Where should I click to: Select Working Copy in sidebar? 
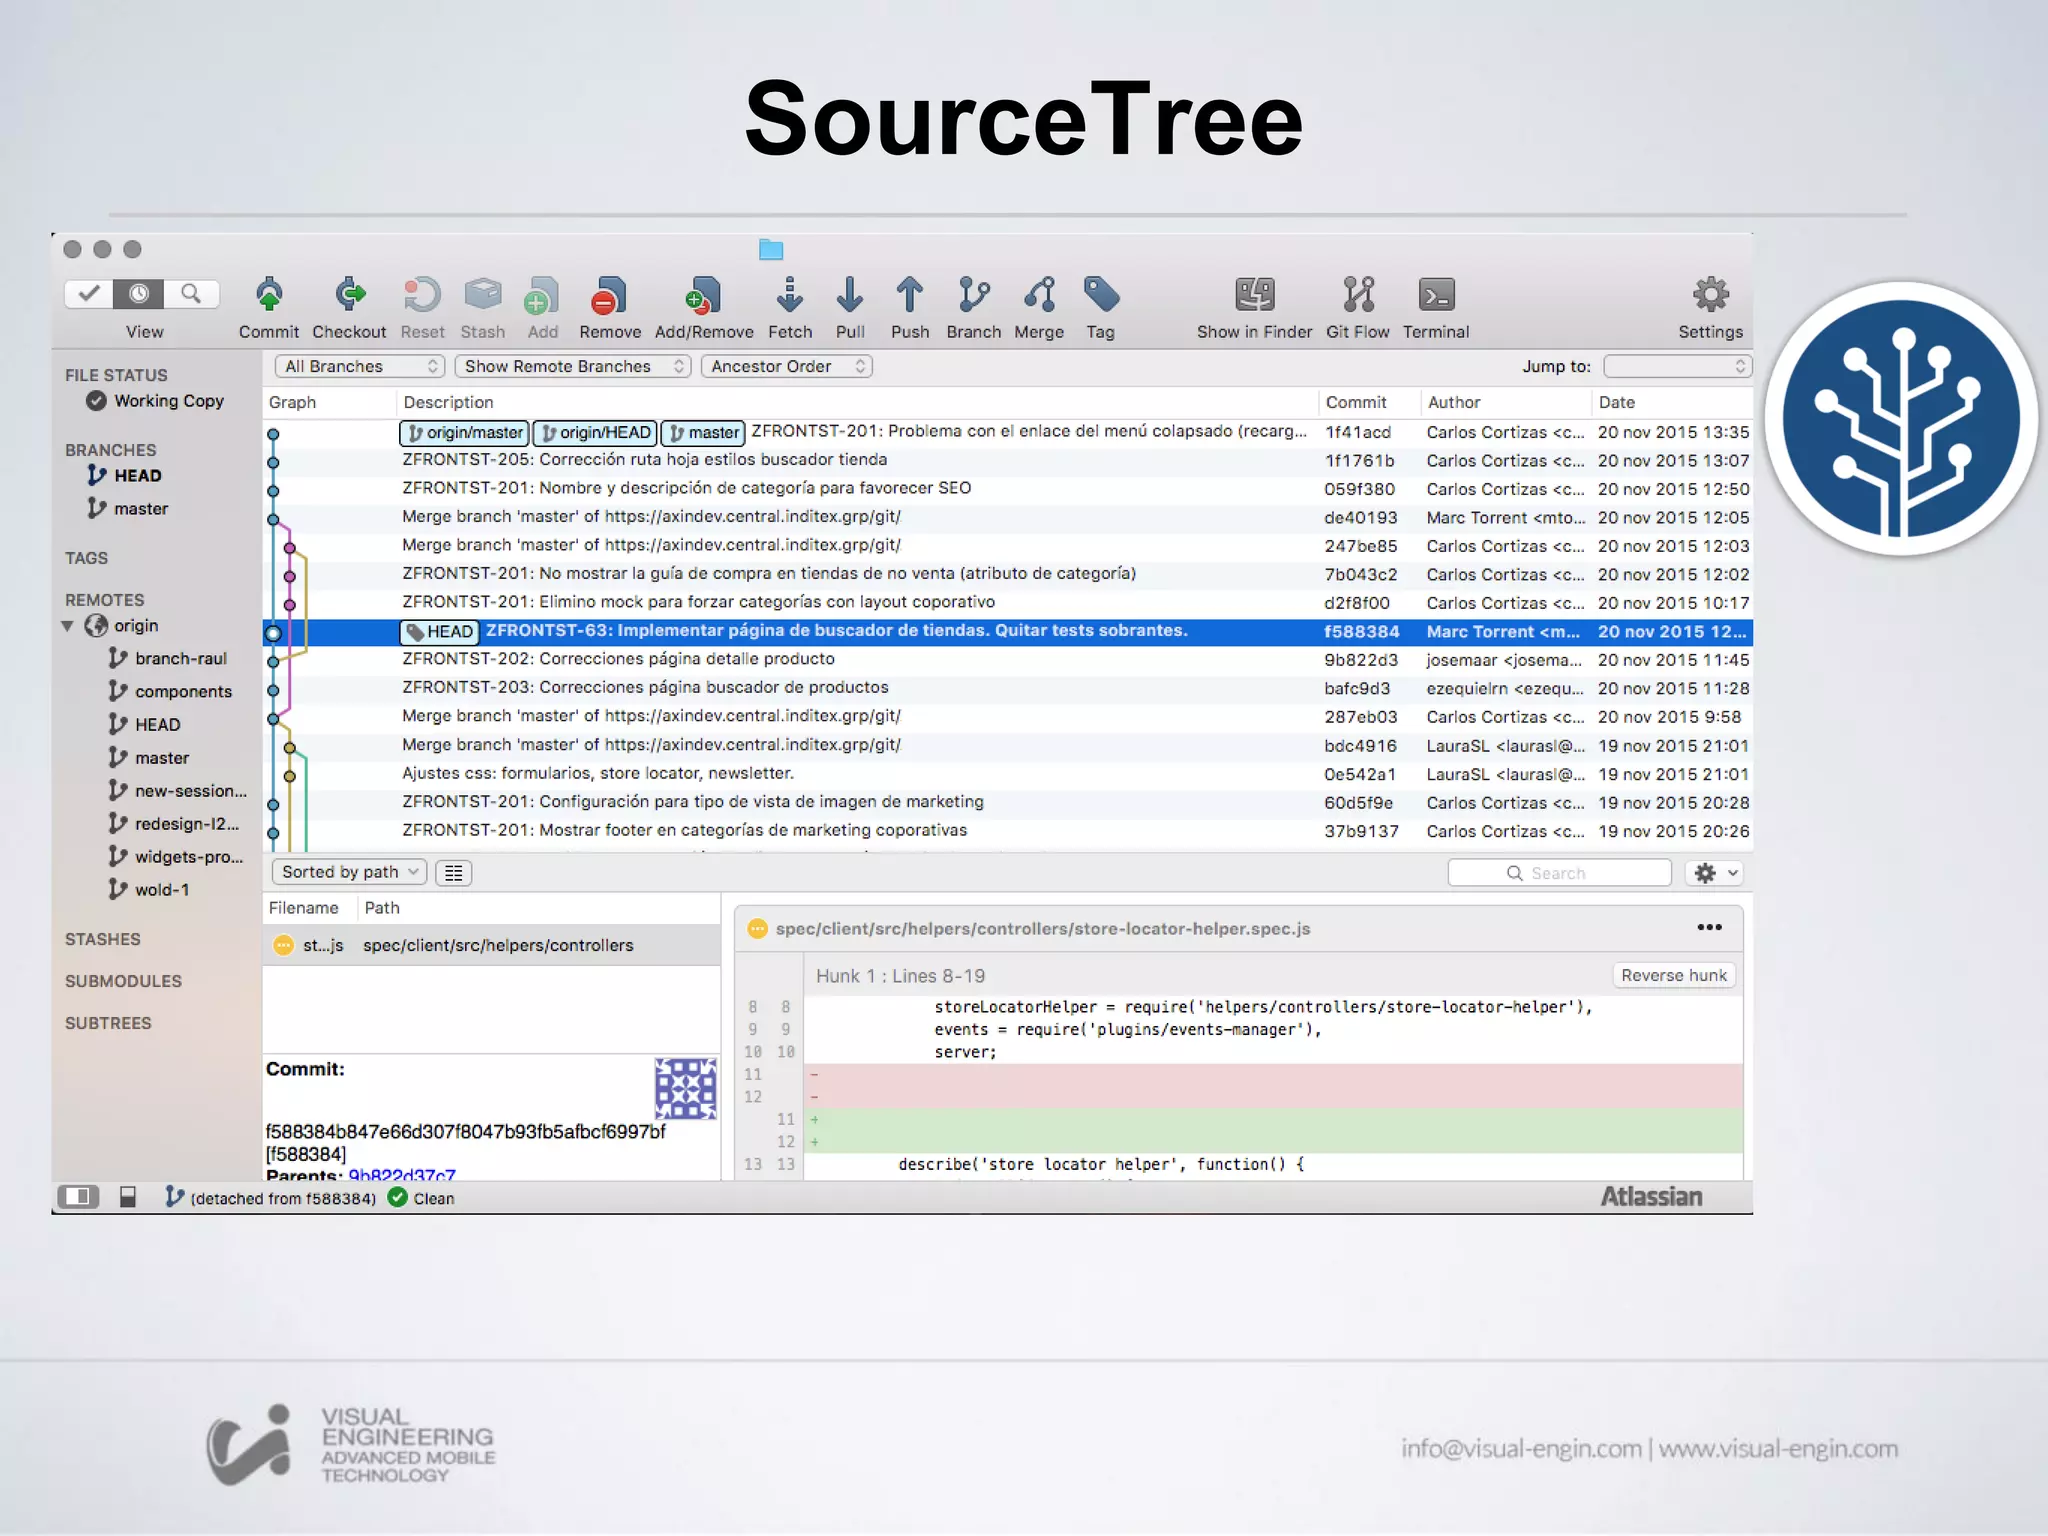(168, 401)
